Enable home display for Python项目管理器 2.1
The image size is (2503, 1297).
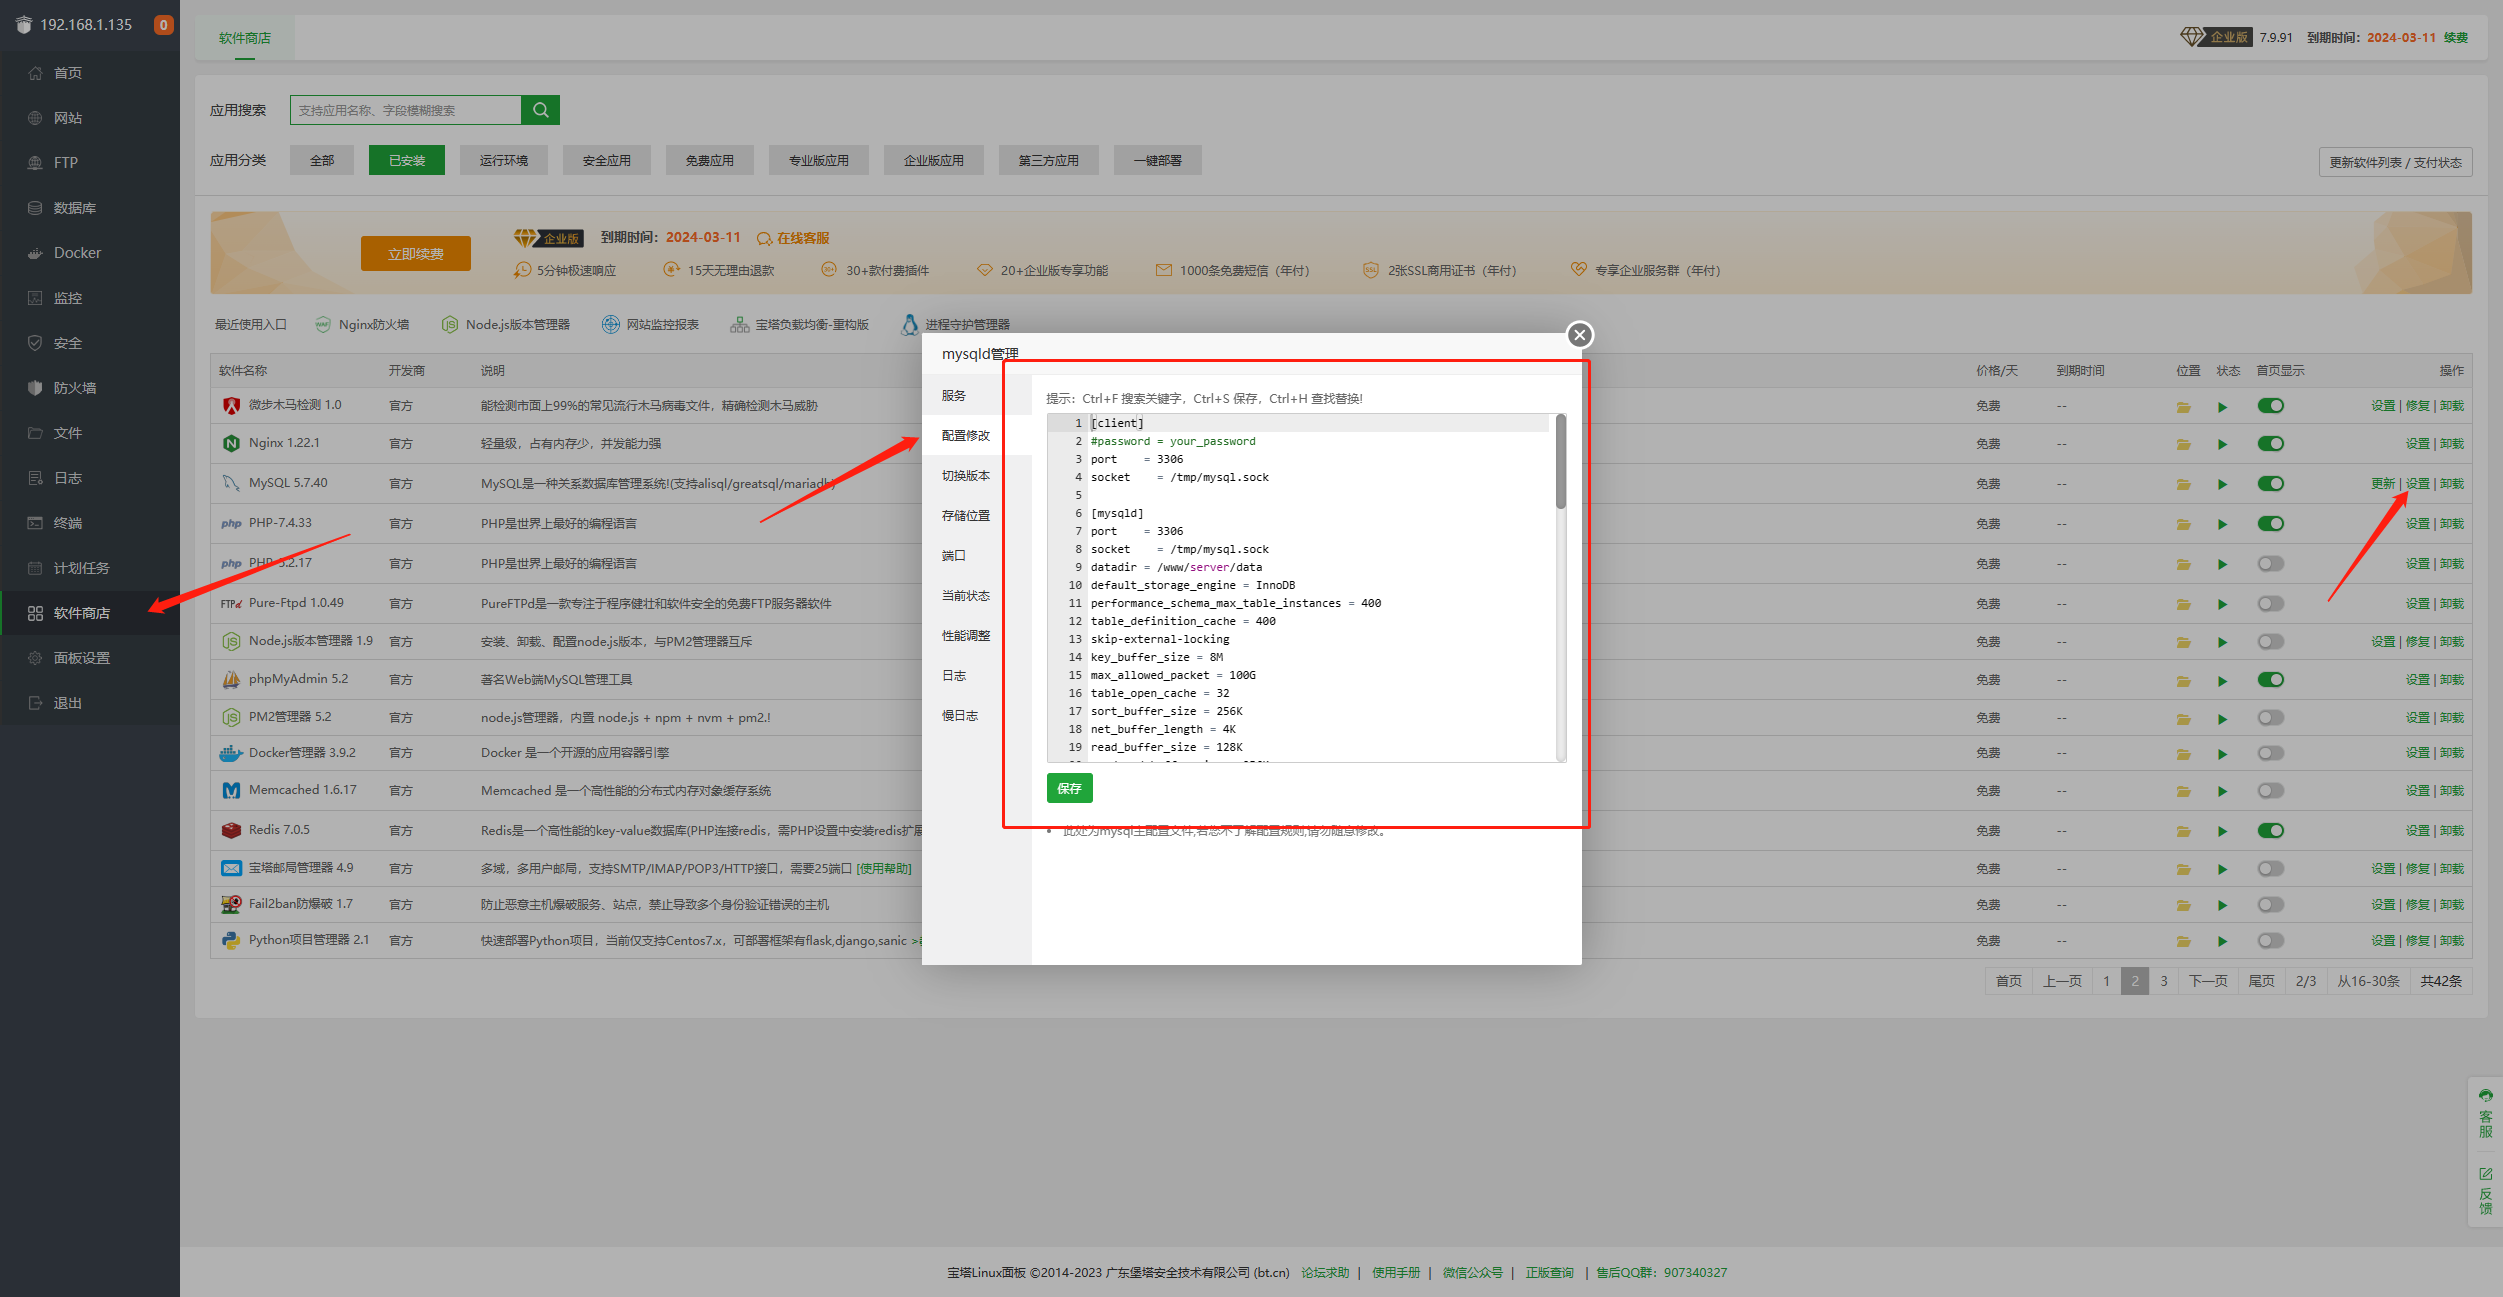point(2271,941)
